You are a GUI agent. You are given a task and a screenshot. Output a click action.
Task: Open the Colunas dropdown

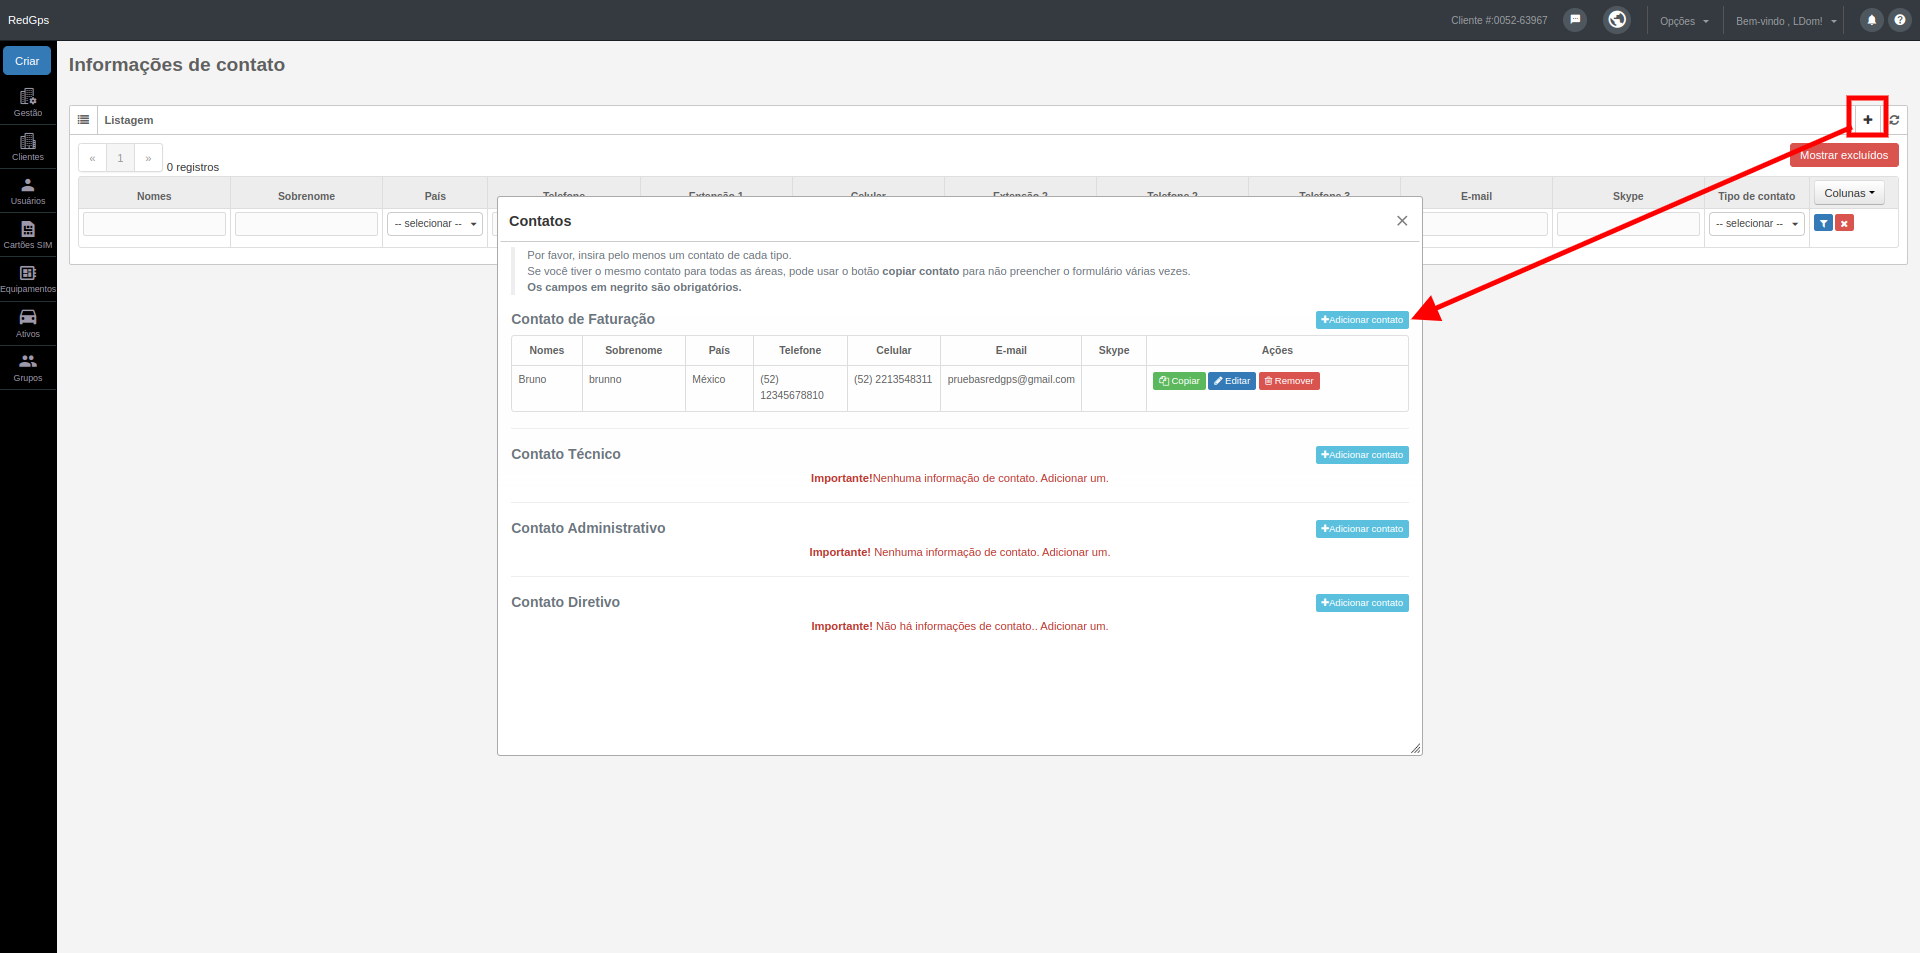1849,193
